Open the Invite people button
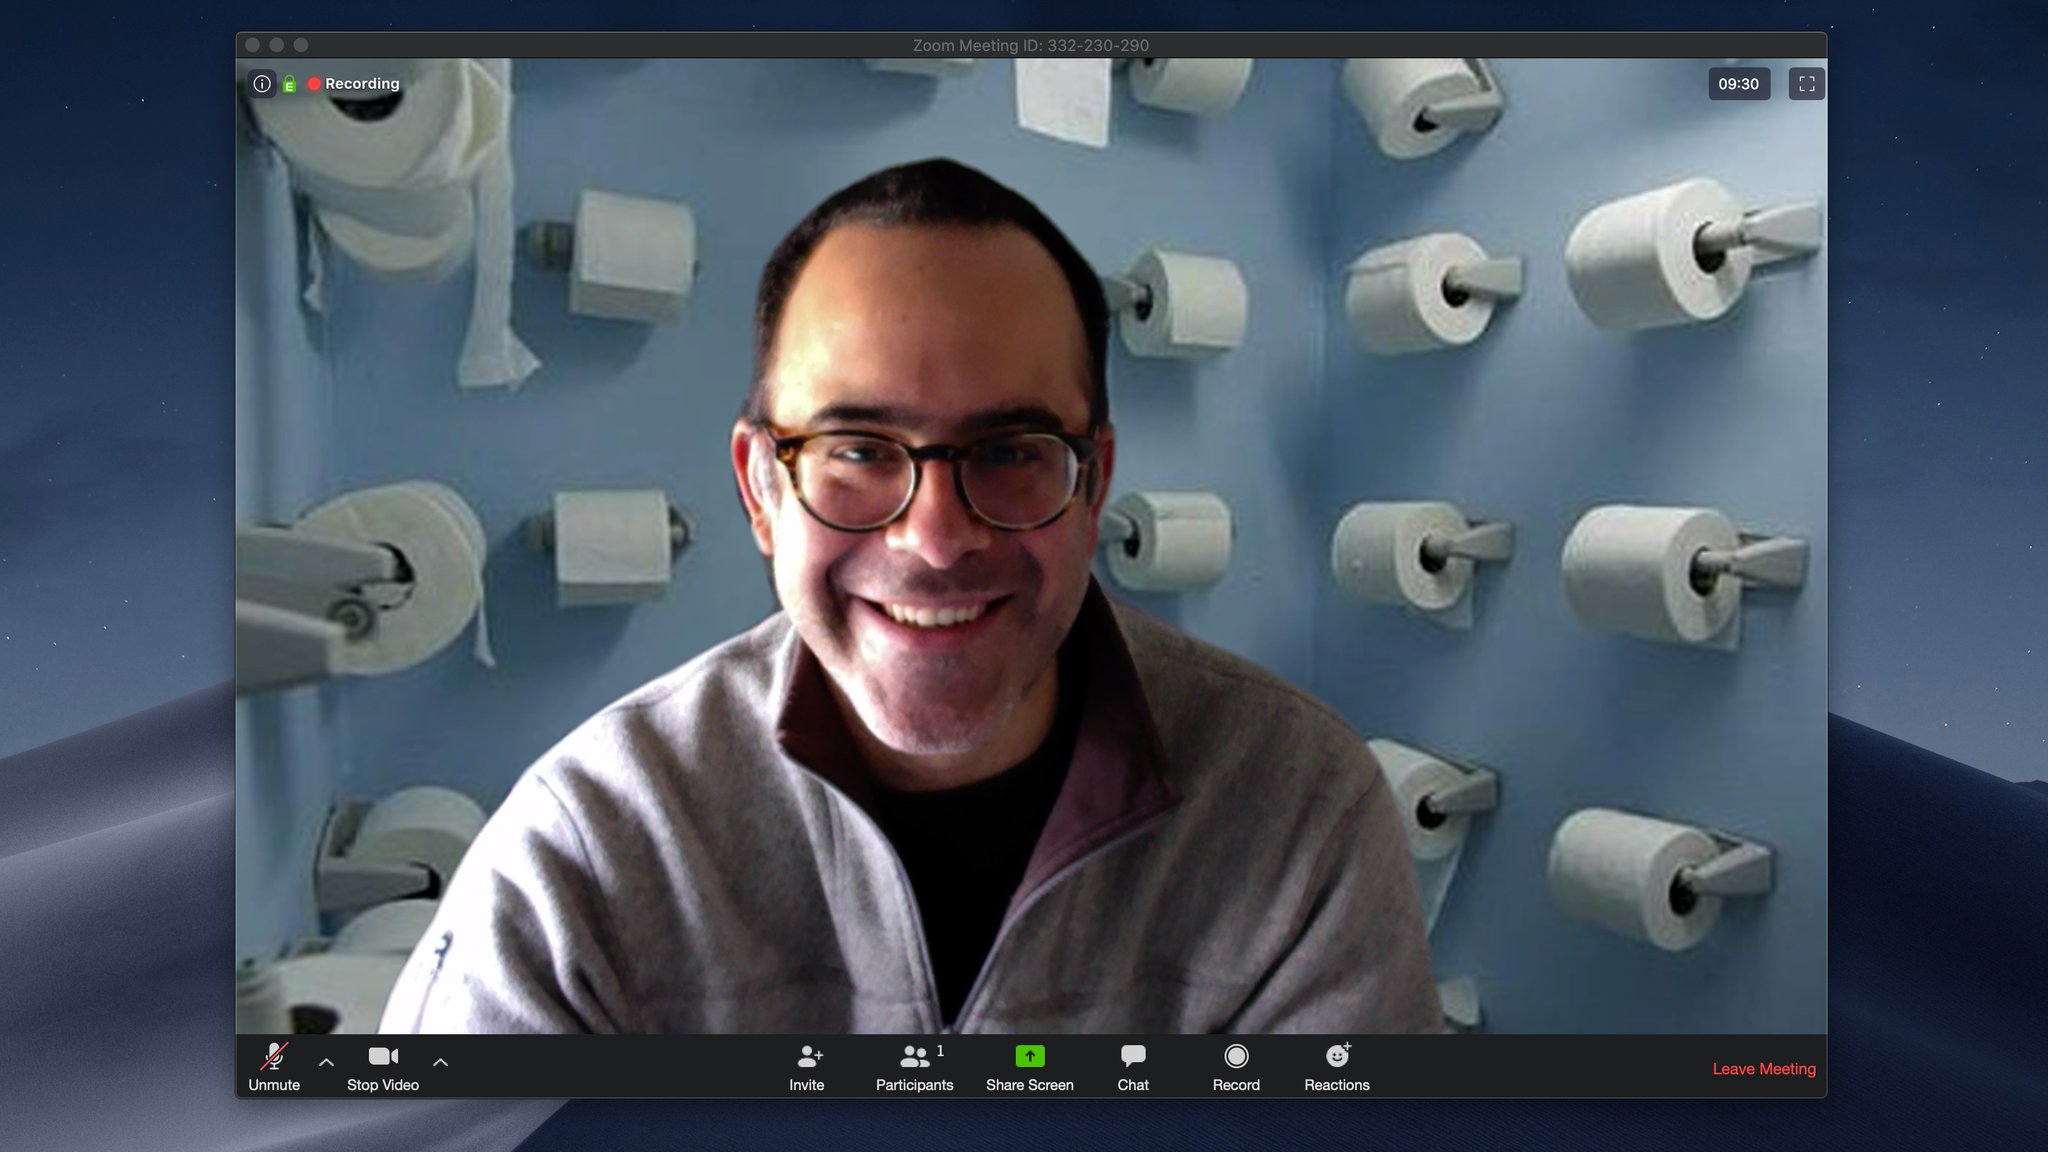 (x=807, y=1067)
